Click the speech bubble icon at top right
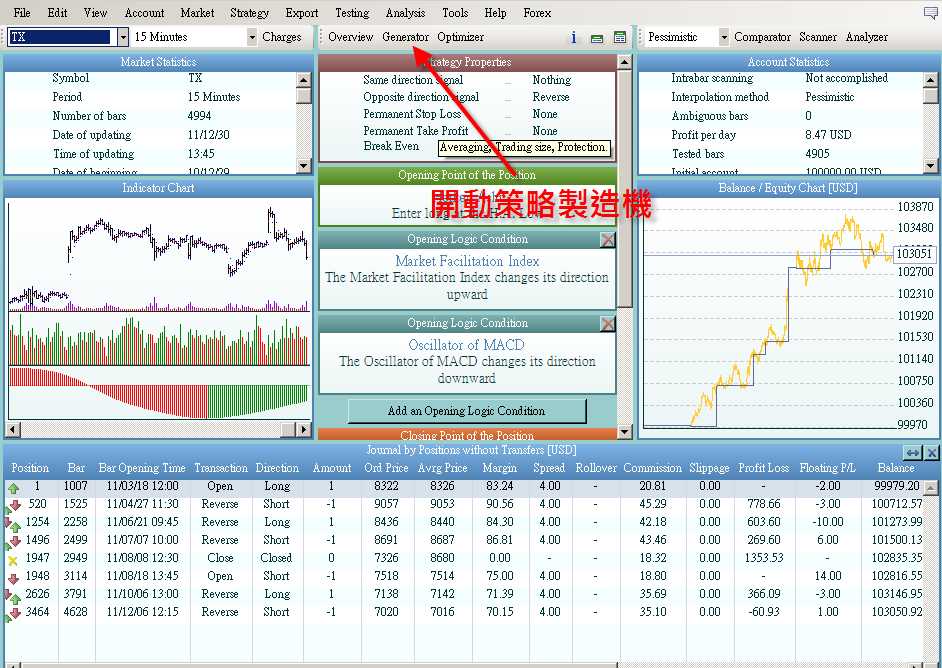This screenshot has width=942, height=668. click(x=931, y=12)
